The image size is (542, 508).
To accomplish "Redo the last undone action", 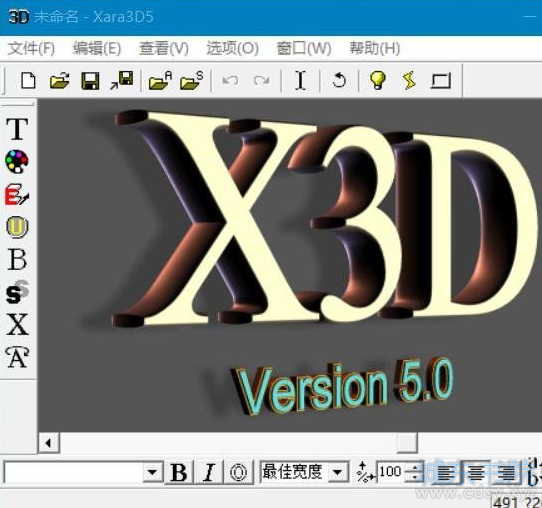I will pos(261,81).
